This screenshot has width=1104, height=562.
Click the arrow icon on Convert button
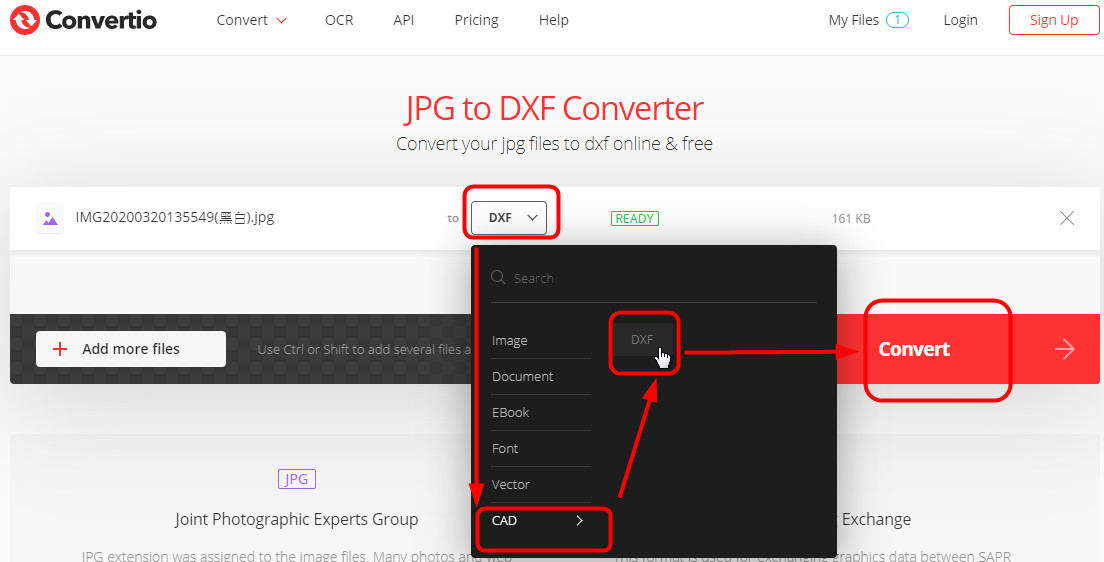click(x=1065, y=349)
